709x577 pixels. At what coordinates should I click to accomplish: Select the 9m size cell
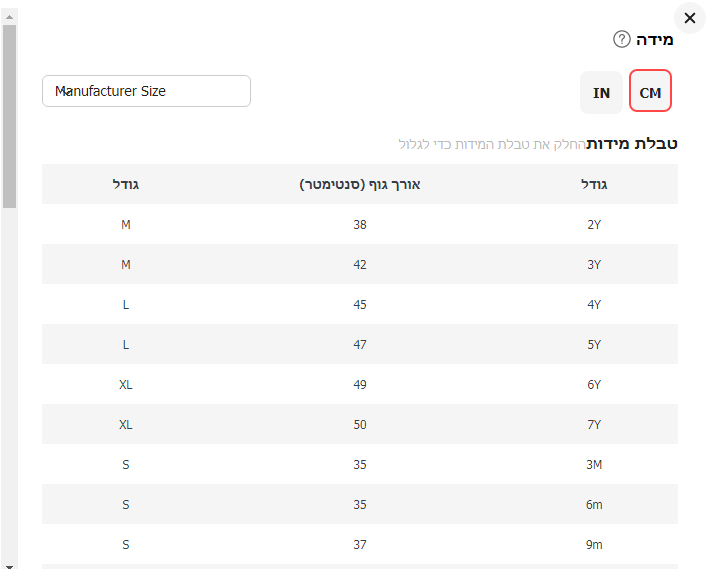[x=594, y=545]
